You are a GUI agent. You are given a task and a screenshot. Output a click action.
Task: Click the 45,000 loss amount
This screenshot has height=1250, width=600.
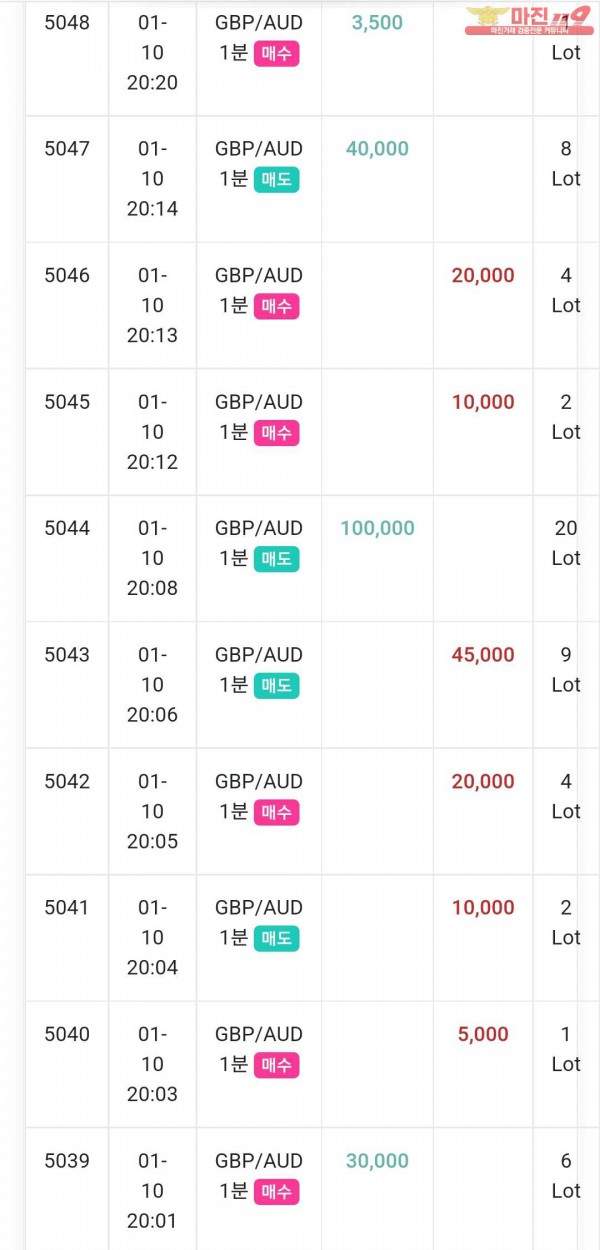(483, 655)
